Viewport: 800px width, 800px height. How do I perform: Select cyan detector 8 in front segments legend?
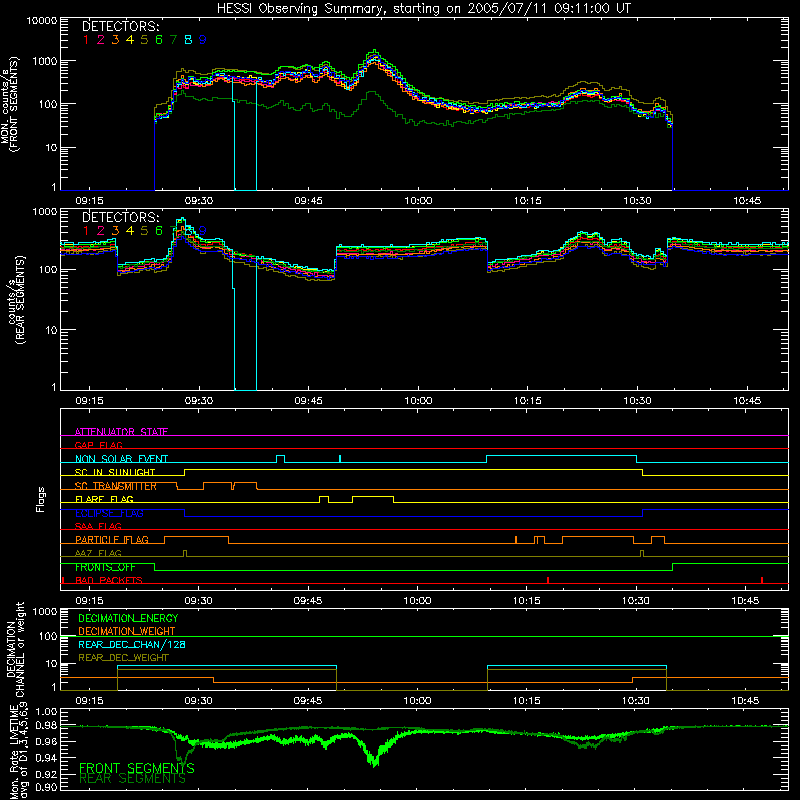click(x=188, y=40)
